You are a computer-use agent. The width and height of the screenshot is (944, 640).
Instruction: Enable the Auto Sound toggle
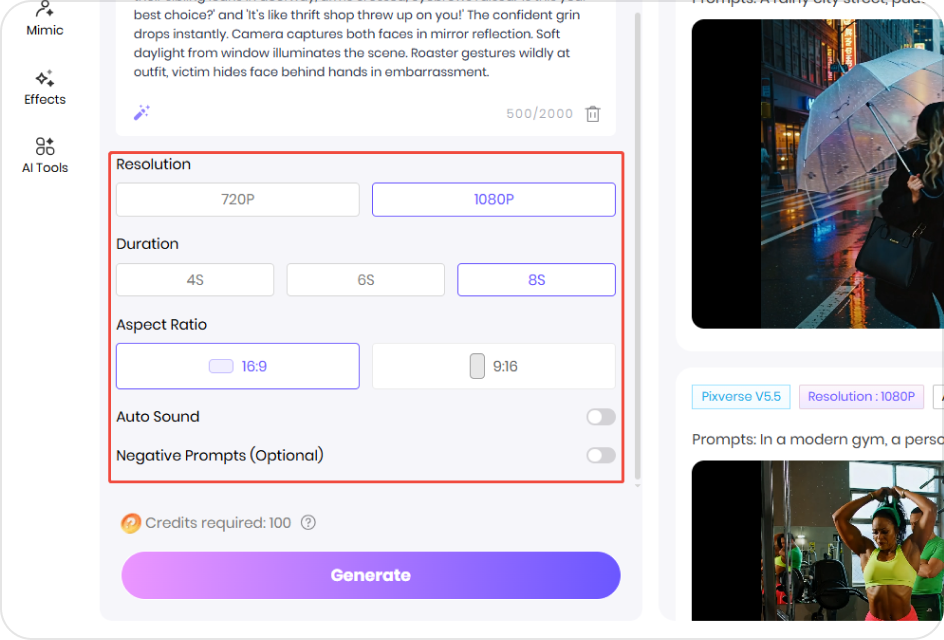pos(601,417)
